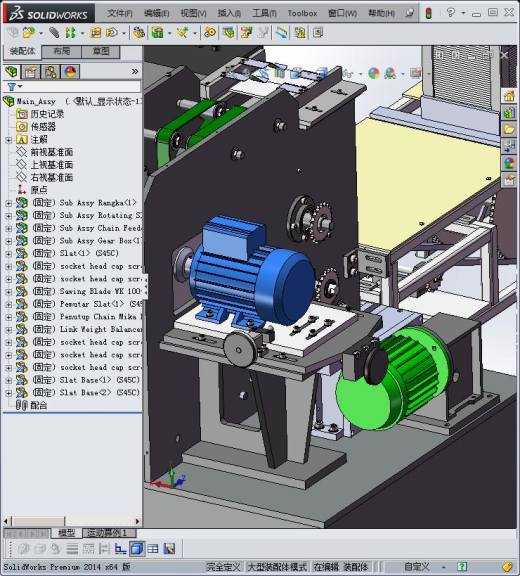The image size is (520, 576).
Task: Click the Linear Component Pattern icon
Action: tap(70, 33)
